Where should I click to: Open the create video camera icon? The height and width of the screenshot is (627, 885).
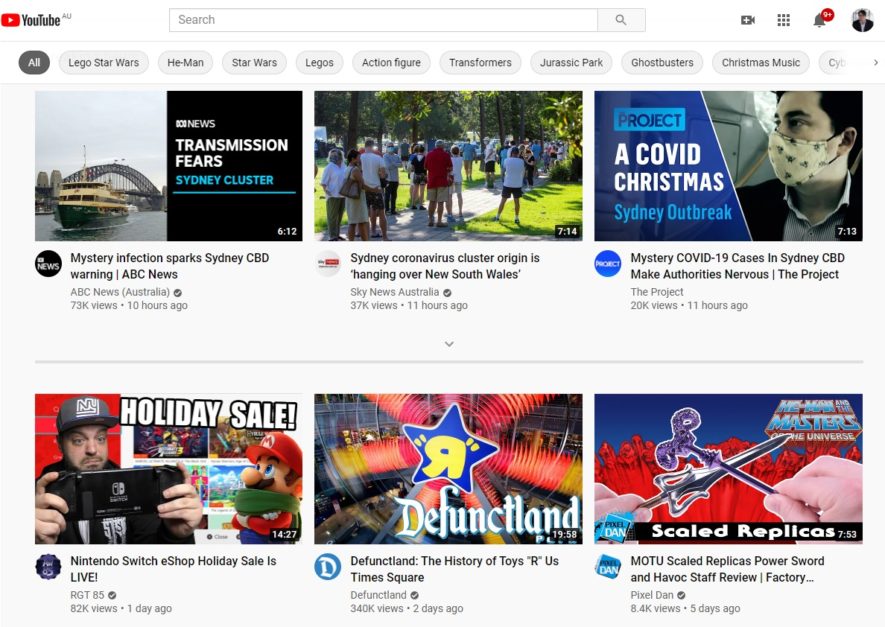(748, 20)
